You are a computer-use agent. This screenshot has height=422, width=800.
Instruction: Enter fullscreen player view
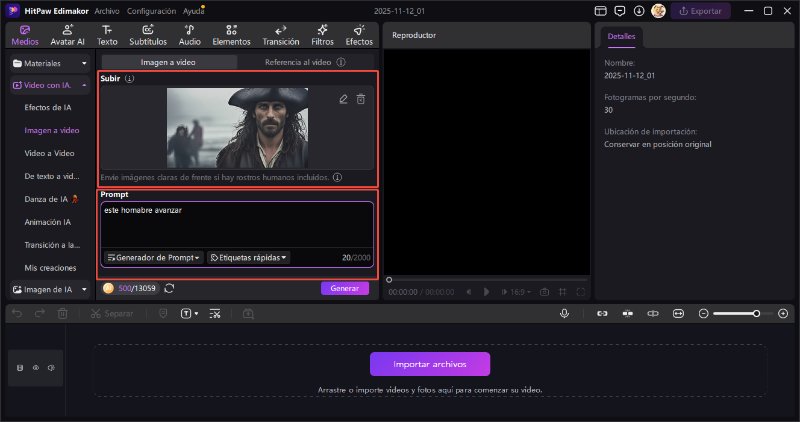(x=581, y=292)
